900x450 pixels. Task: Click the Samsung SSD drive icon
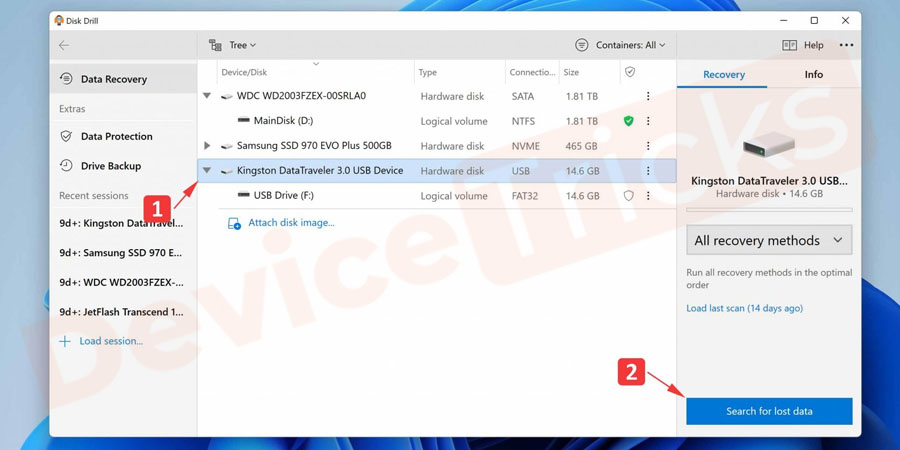pyautogui.click(x=227, y=146)
